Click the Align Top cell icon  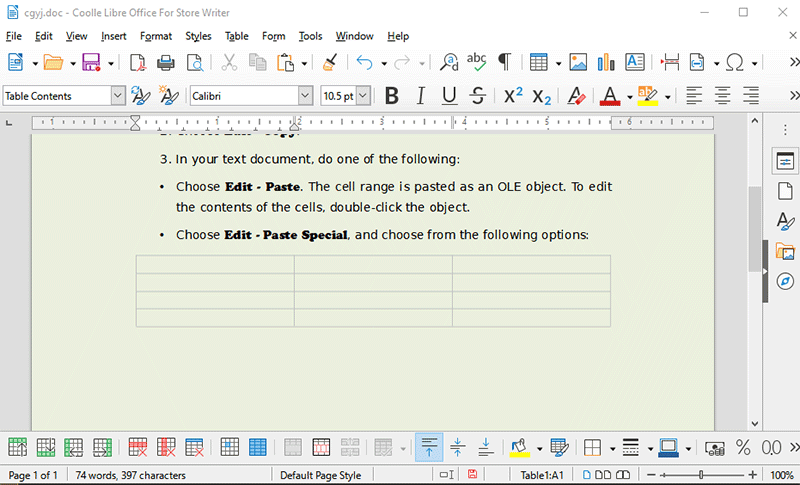point(429,447)
